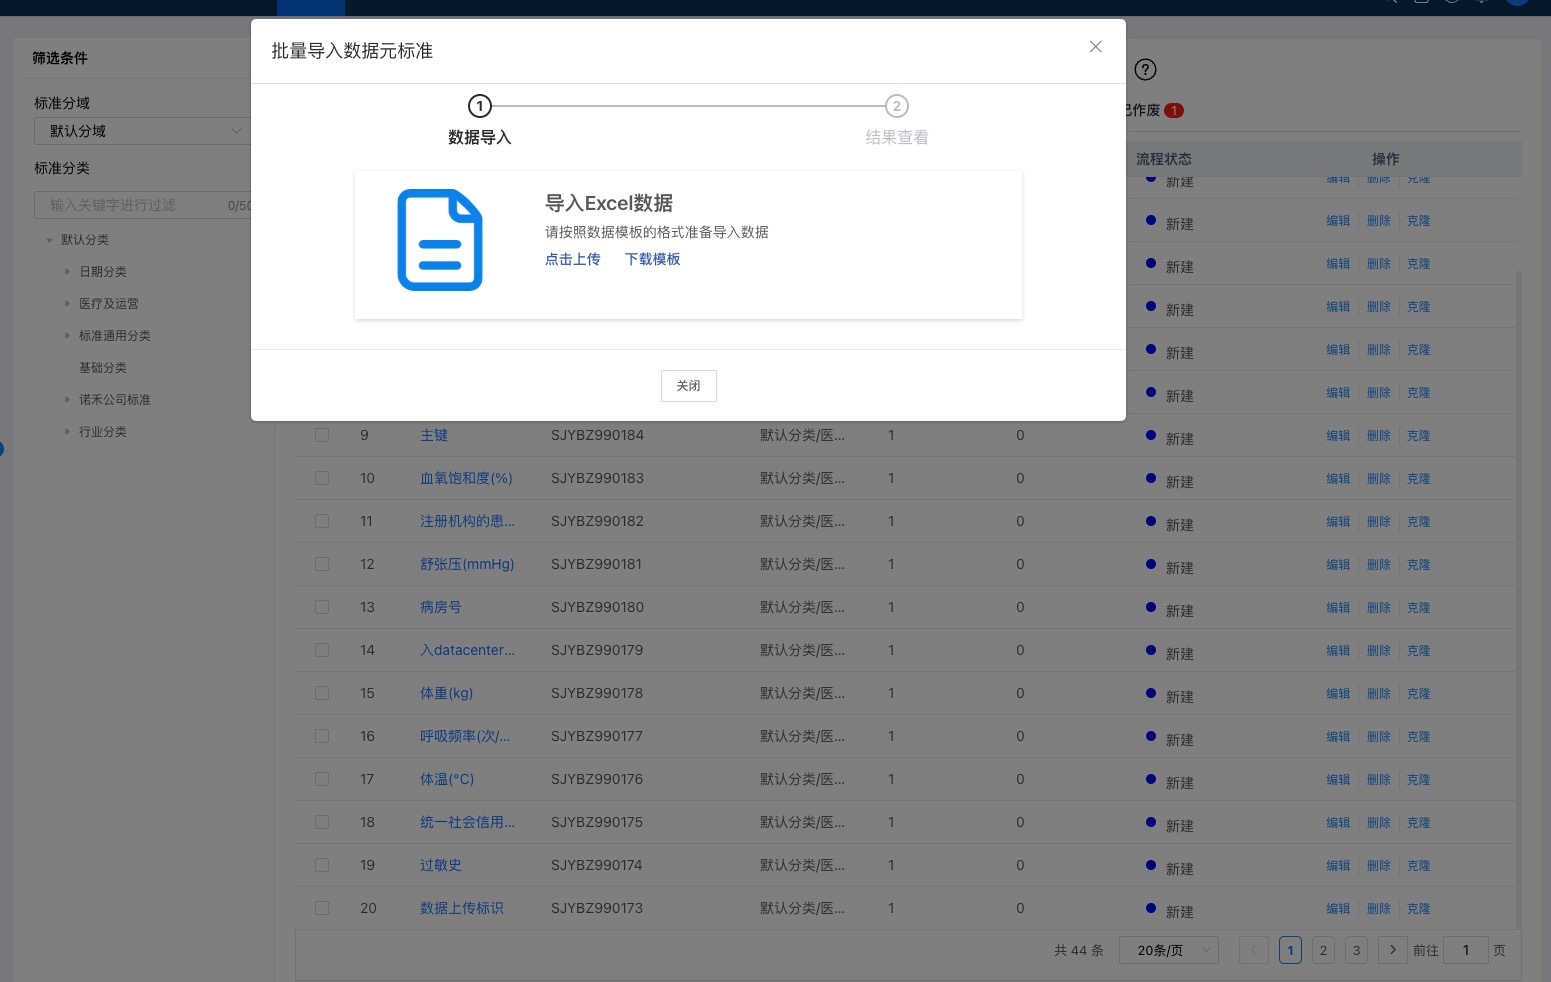This screenshot has width=1551, height=982.
Task: Click step 2 结果查看 circle
Action: coord(896,106)
